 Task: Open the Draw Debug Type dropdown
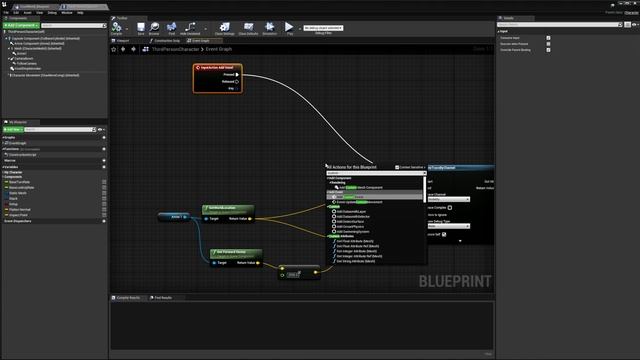(449, 226)
